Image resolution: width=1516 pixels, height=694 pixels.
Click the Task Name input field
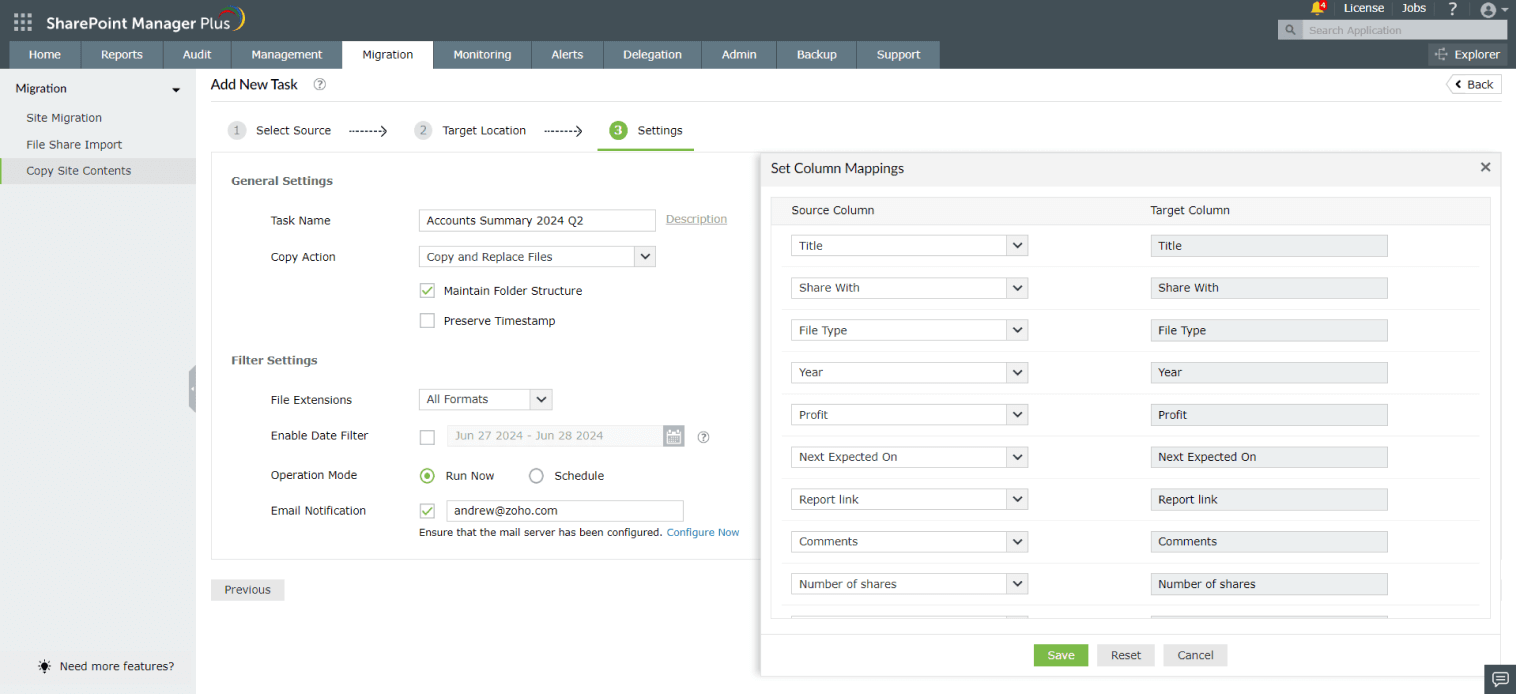(x=537, y=221)
